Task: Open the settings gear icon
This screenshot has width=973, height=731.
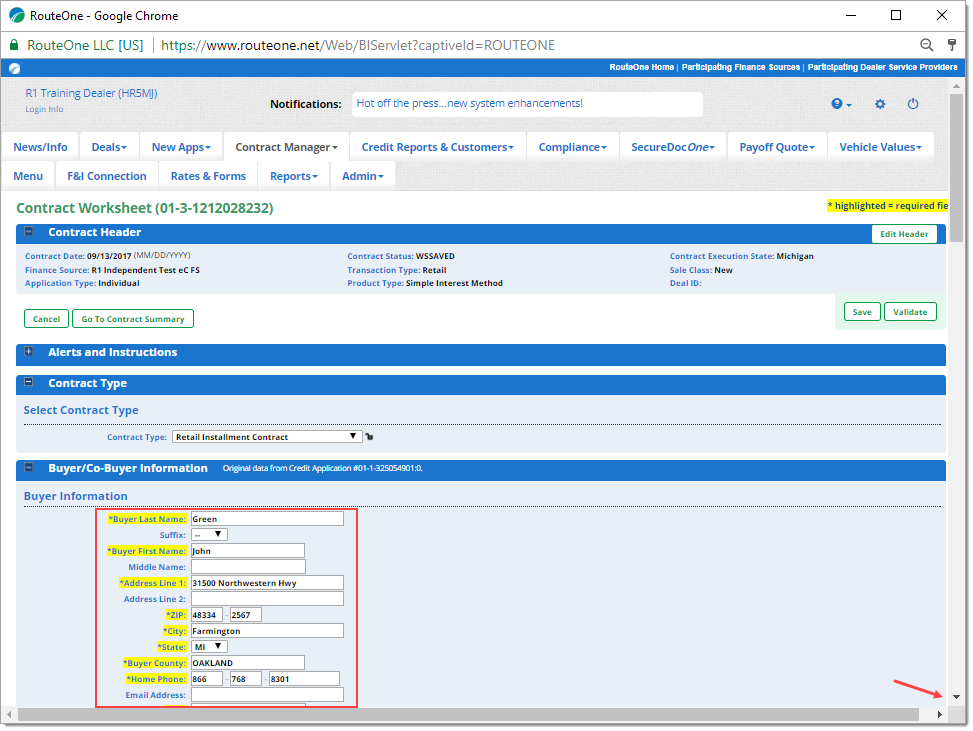Action: coord(880,104)
